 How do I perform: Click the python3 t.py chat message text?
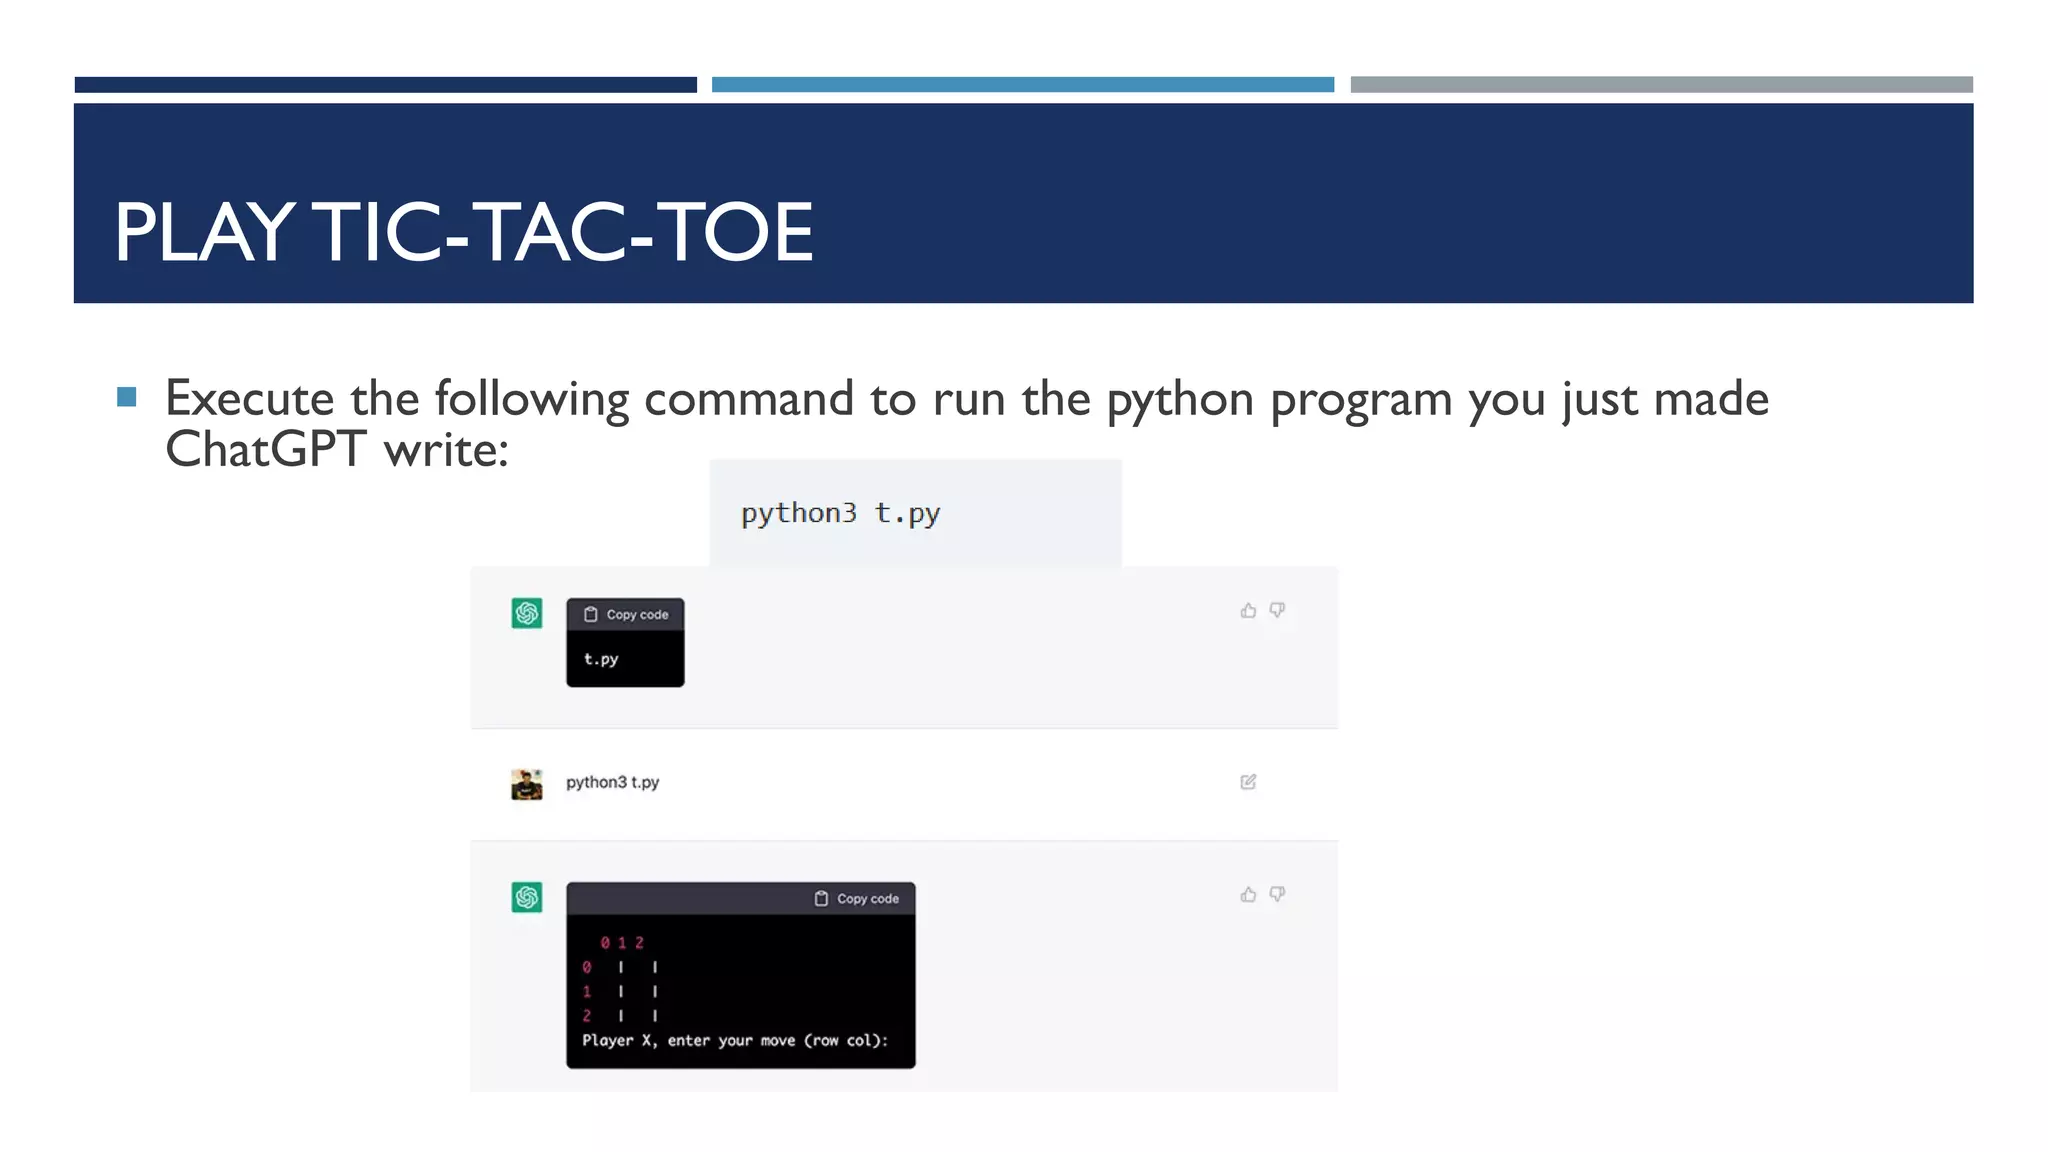pyautogui.click(x=612, y=782)
